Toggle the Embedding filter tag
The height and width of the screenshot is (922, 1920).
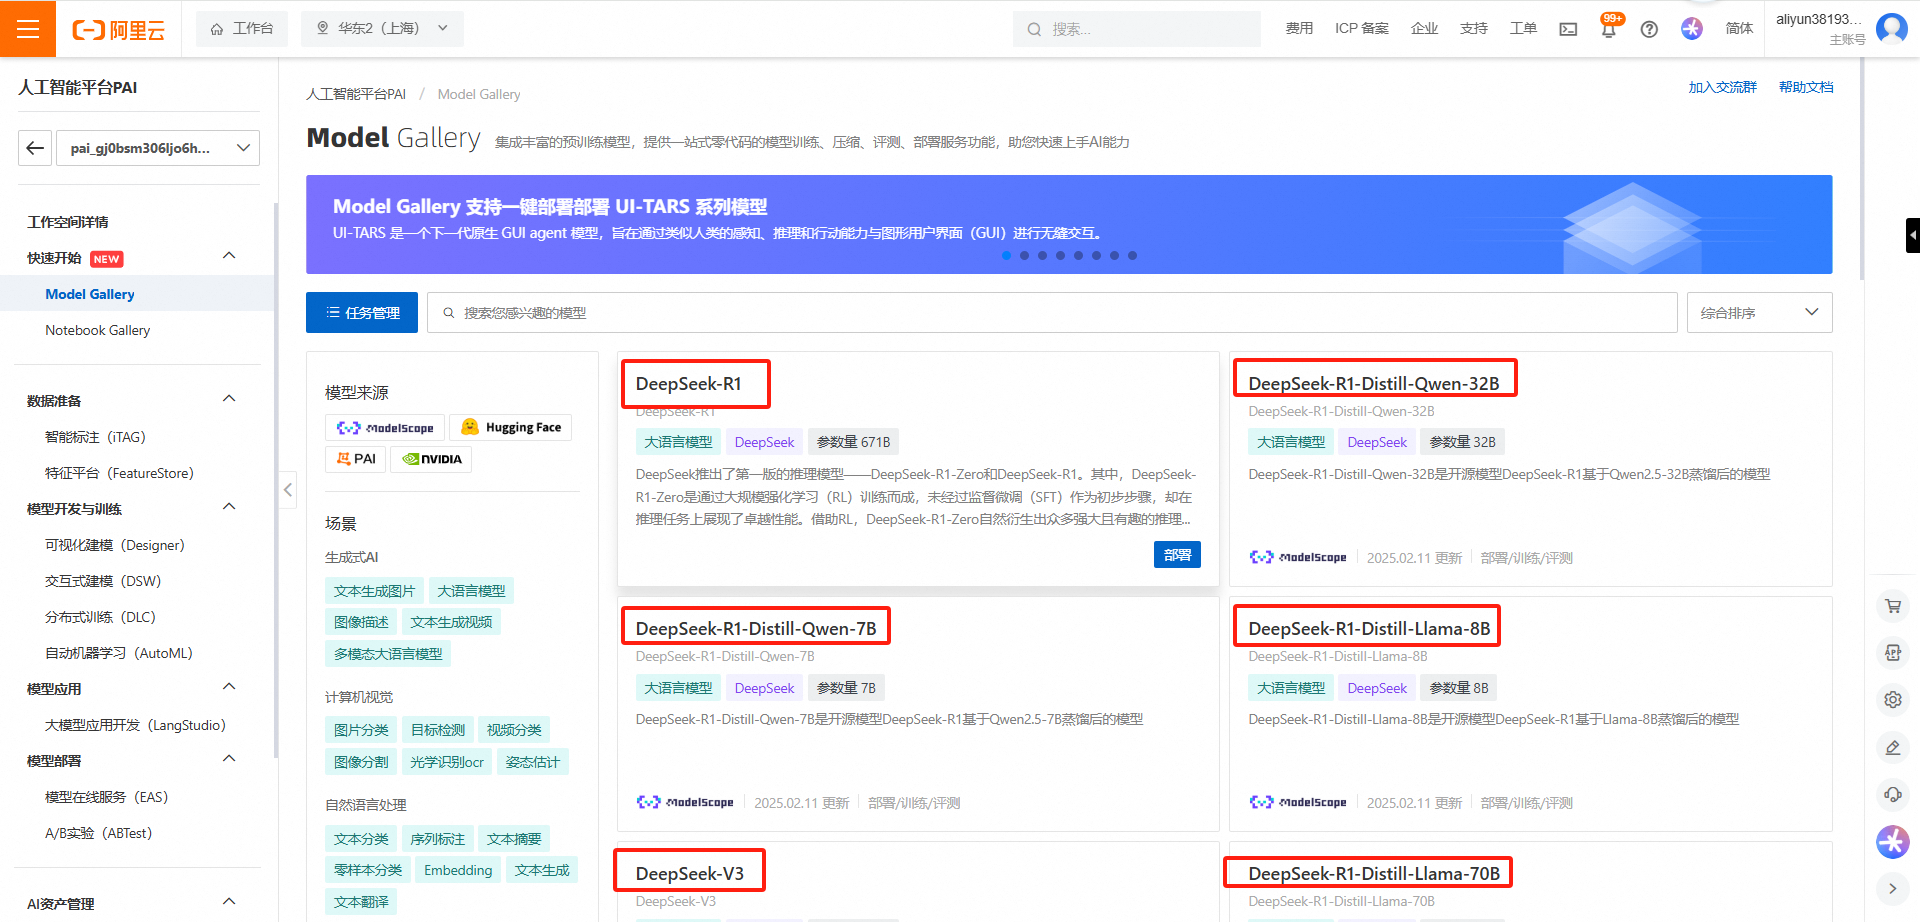tap(458, 870)
